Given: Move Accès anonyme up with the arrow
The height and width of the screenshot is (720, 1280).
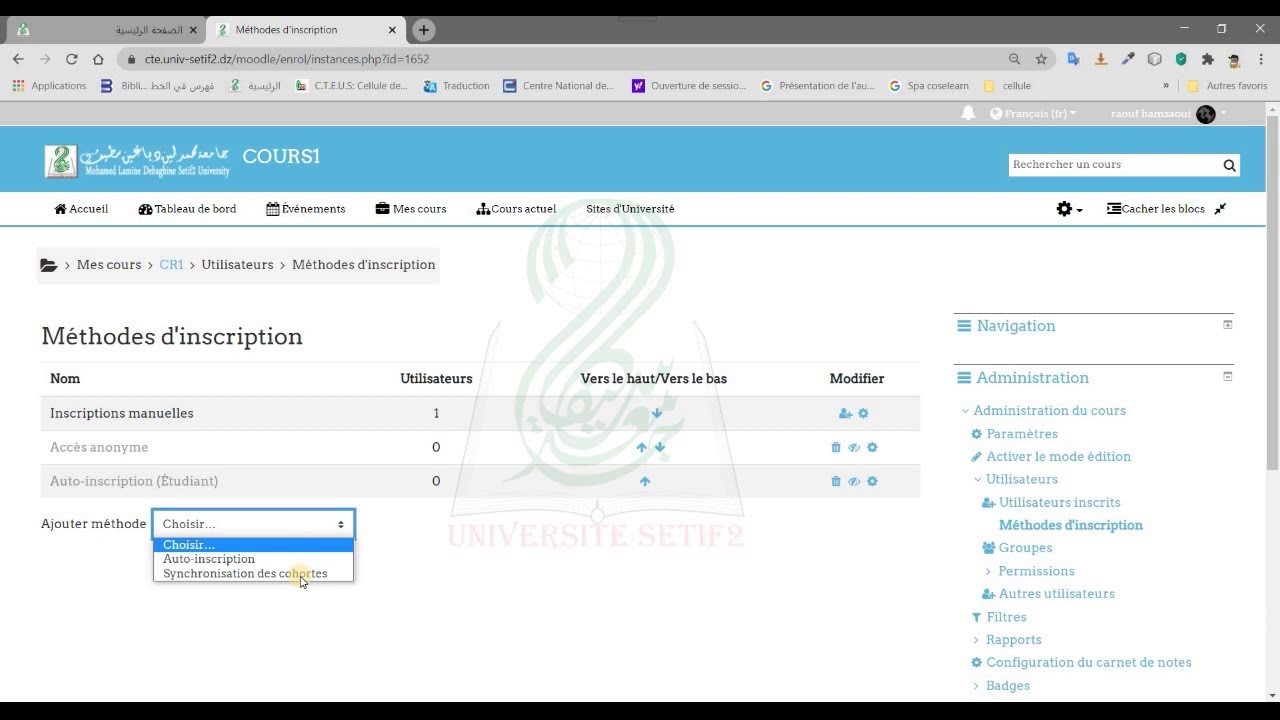Looking at the screenshot, I should 642,447.
